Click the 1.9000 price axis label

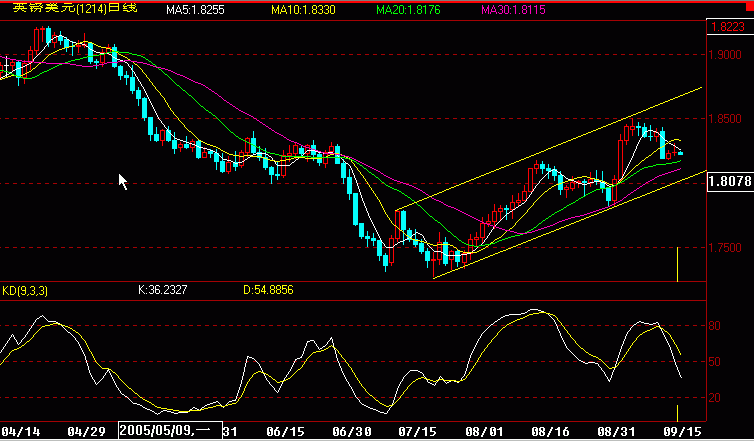pyautogui.click(x=725, y=54)
